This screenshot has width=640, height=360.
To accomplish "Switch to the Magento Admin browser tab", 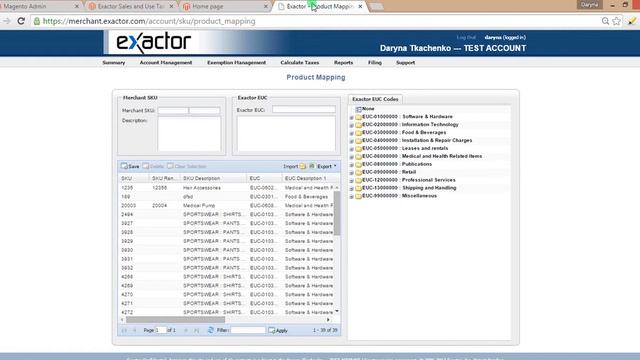I will 39,7.
